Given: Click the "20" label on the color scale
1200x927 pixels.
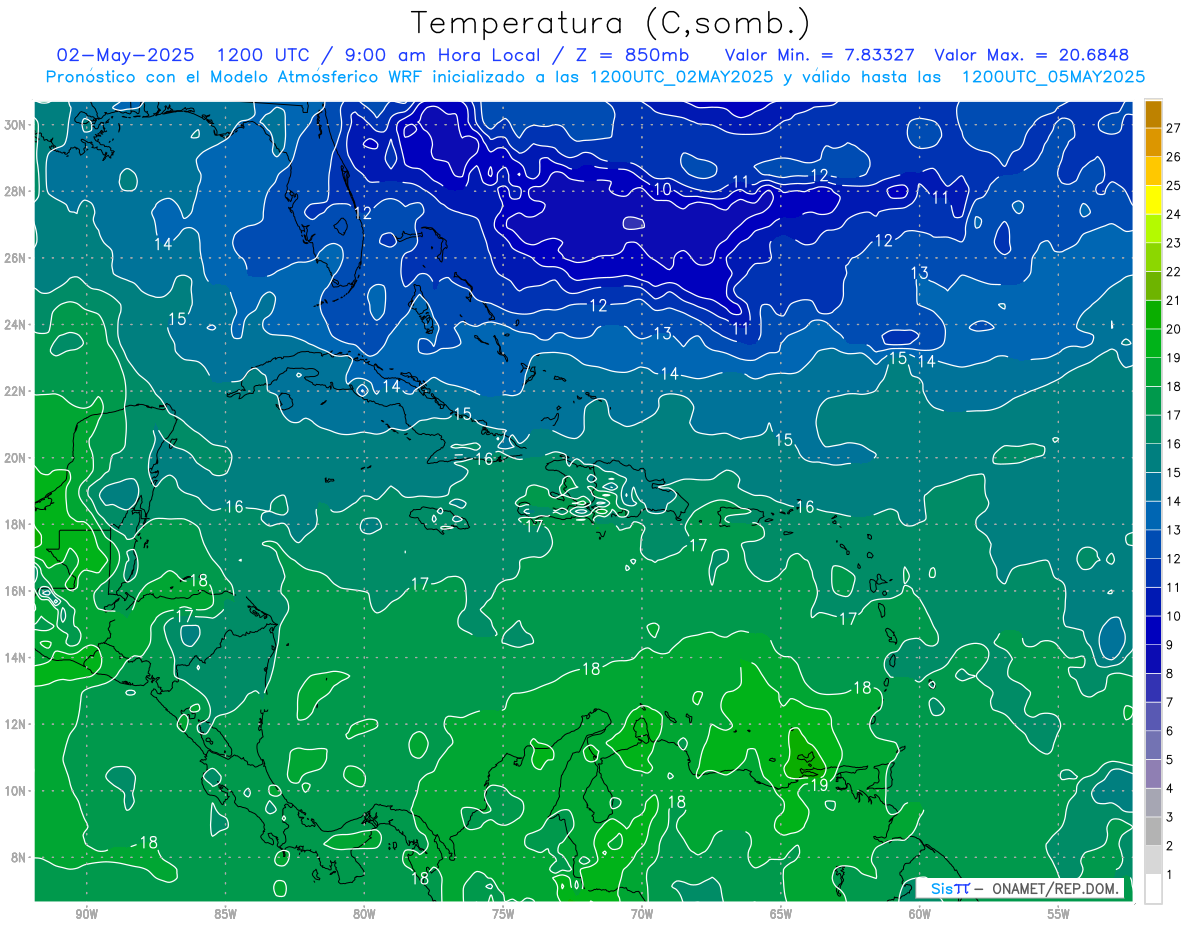Looking at the screenshot, I should 1173,329.
